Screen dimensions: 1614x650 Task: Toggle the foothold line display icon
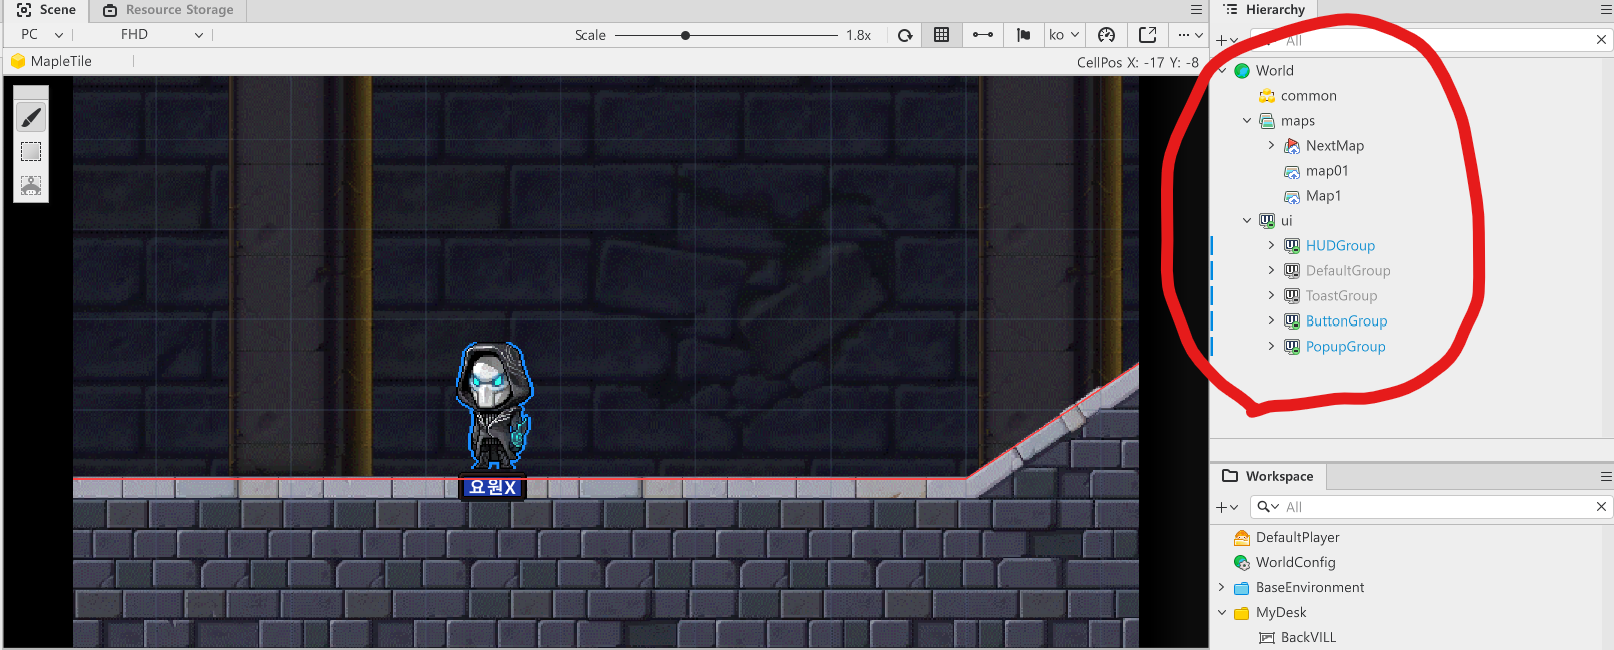coord(983,35)
